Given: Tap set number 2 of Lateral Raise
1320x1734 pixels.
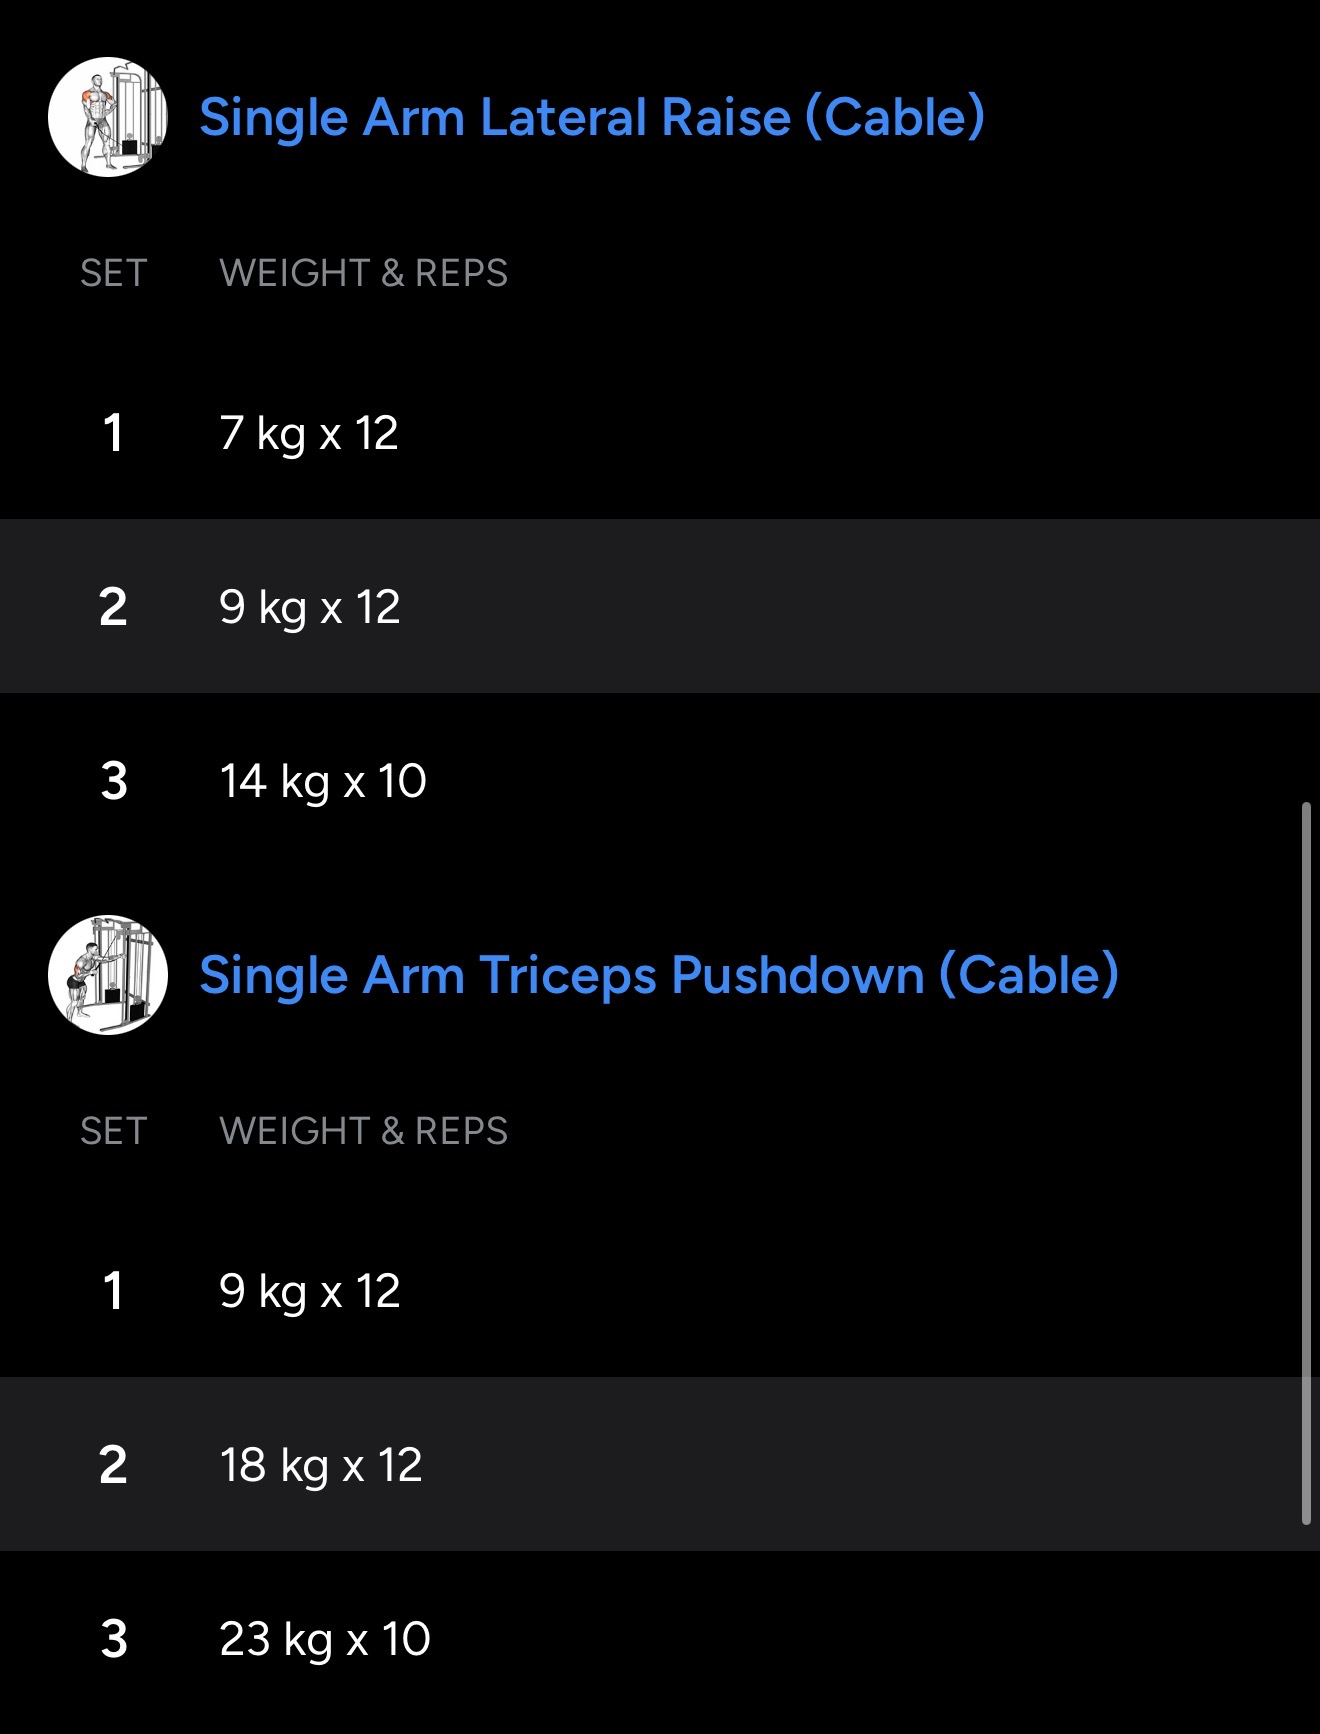Looking at the screenshot, I should click(x=113, y=607).
